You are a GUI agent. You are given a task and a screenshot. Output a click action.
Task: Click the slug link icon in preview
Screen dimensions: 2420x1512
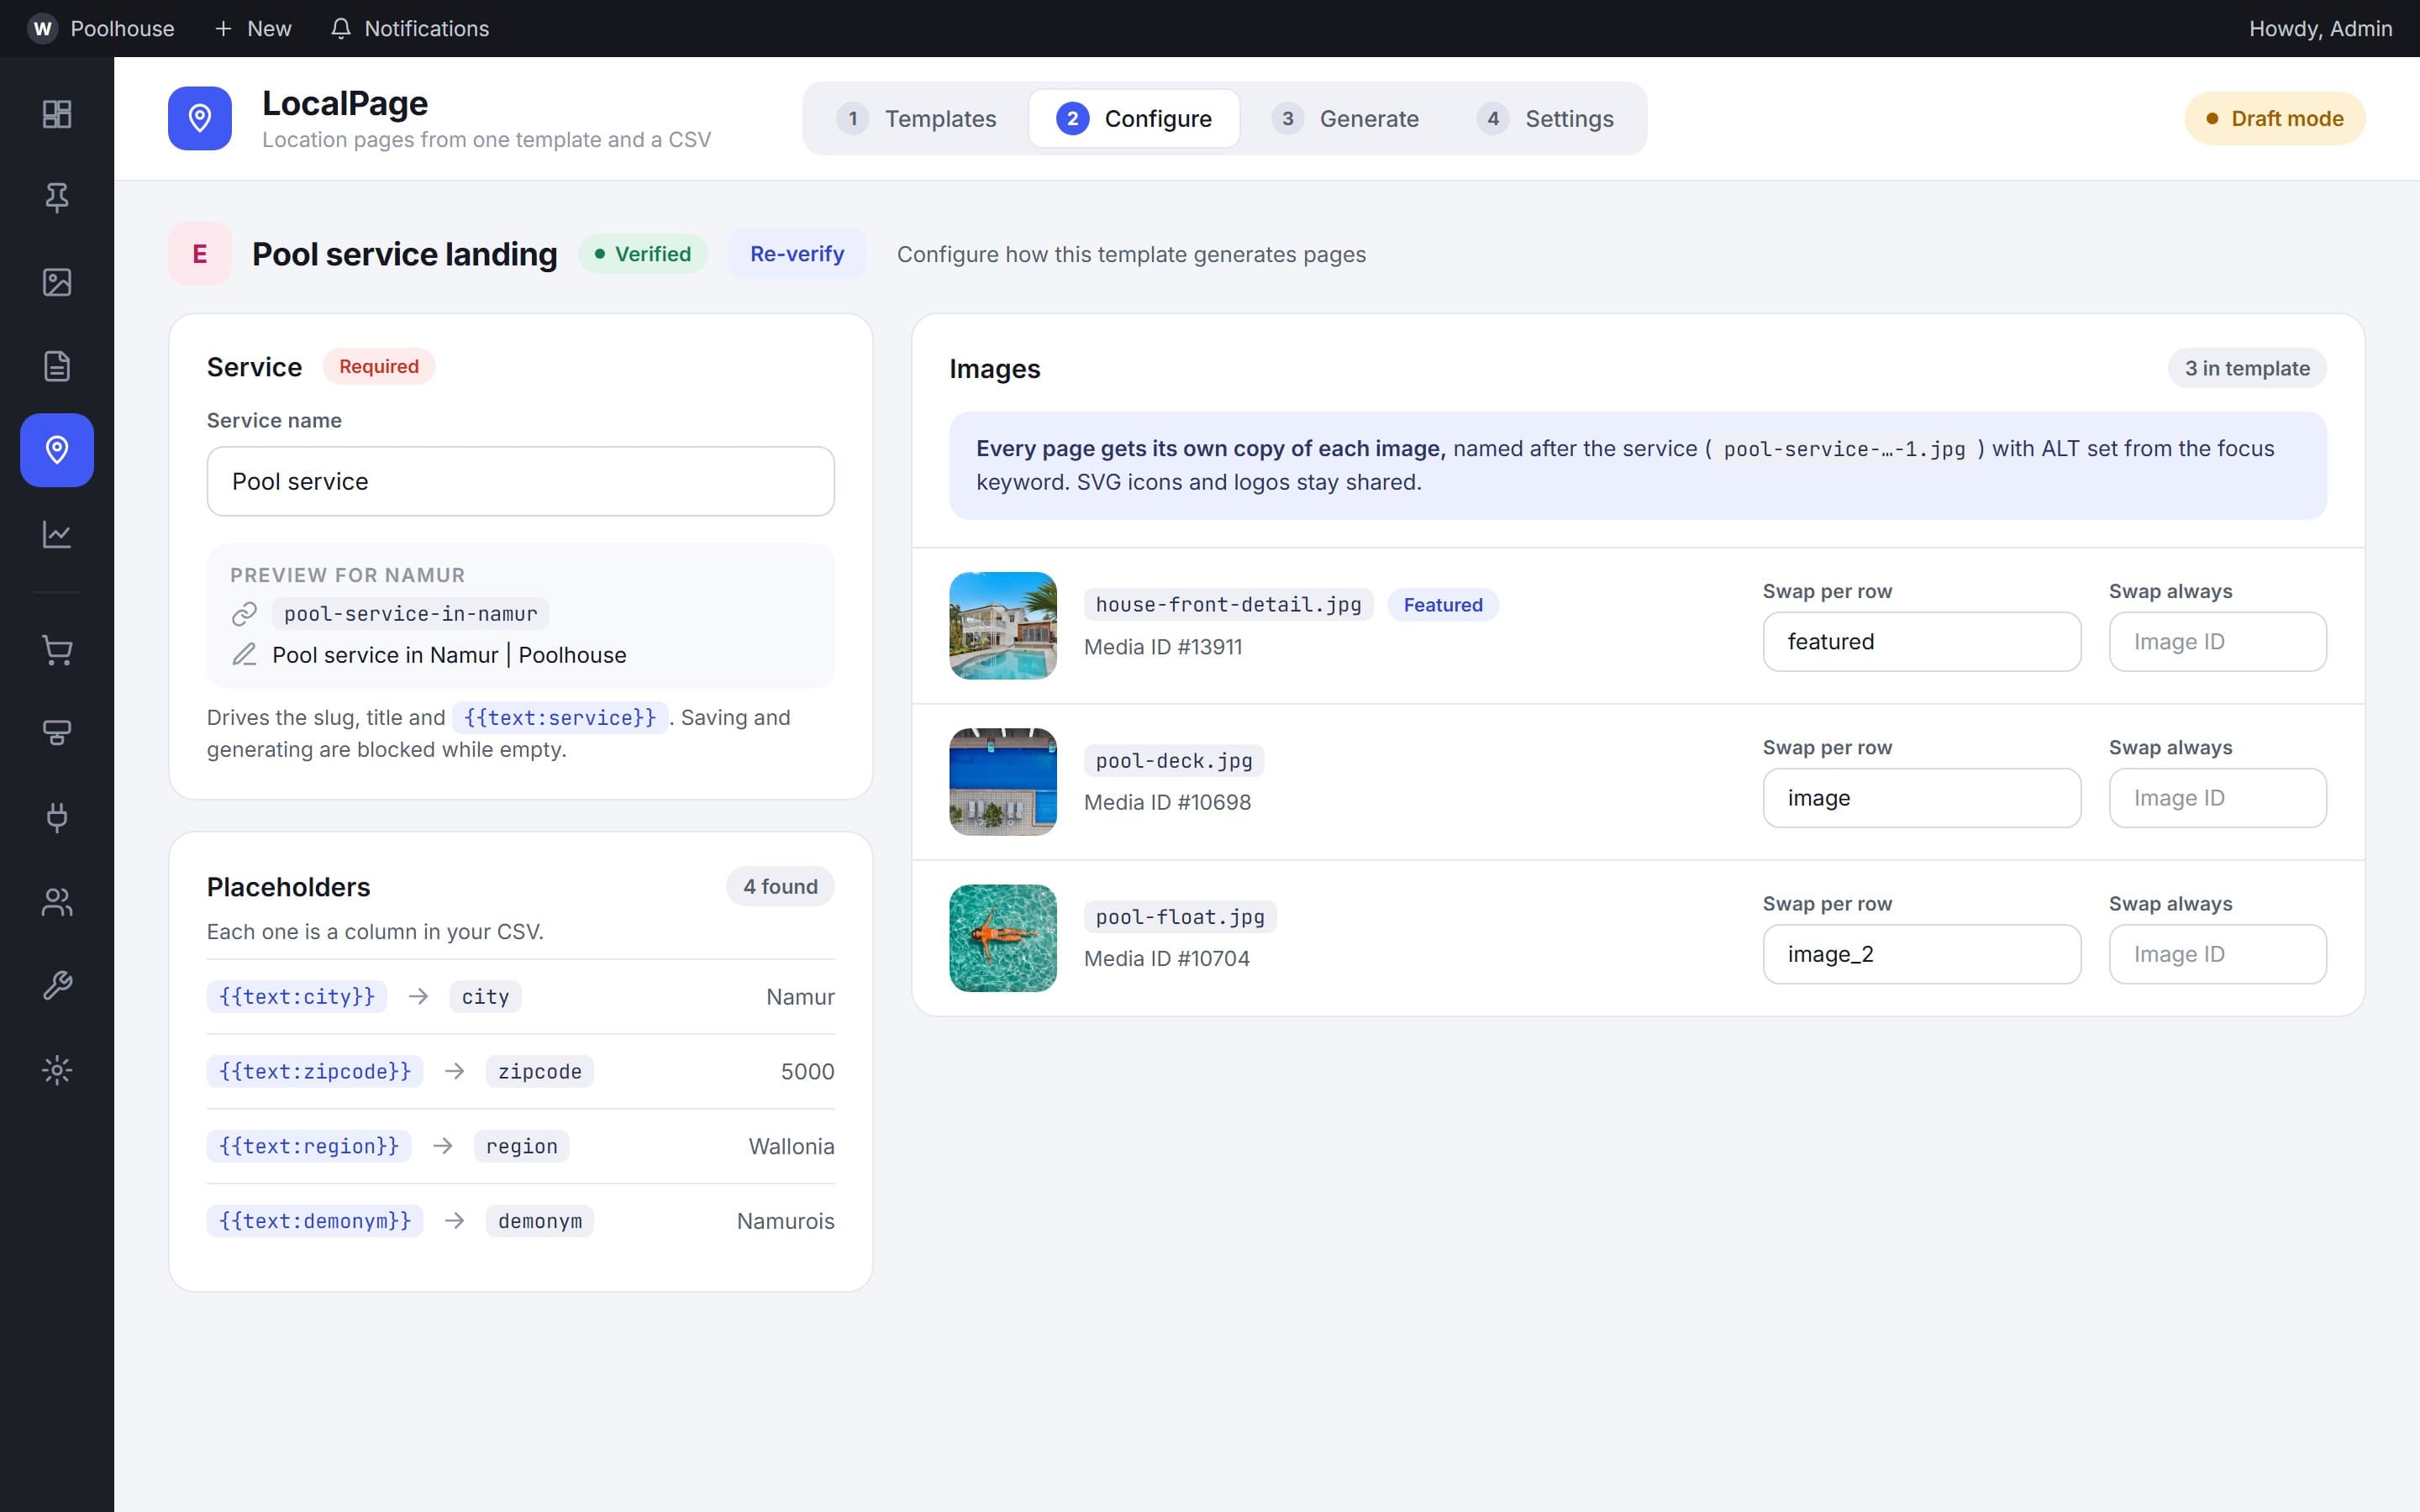pyautogui.click(x=245, y=613)
